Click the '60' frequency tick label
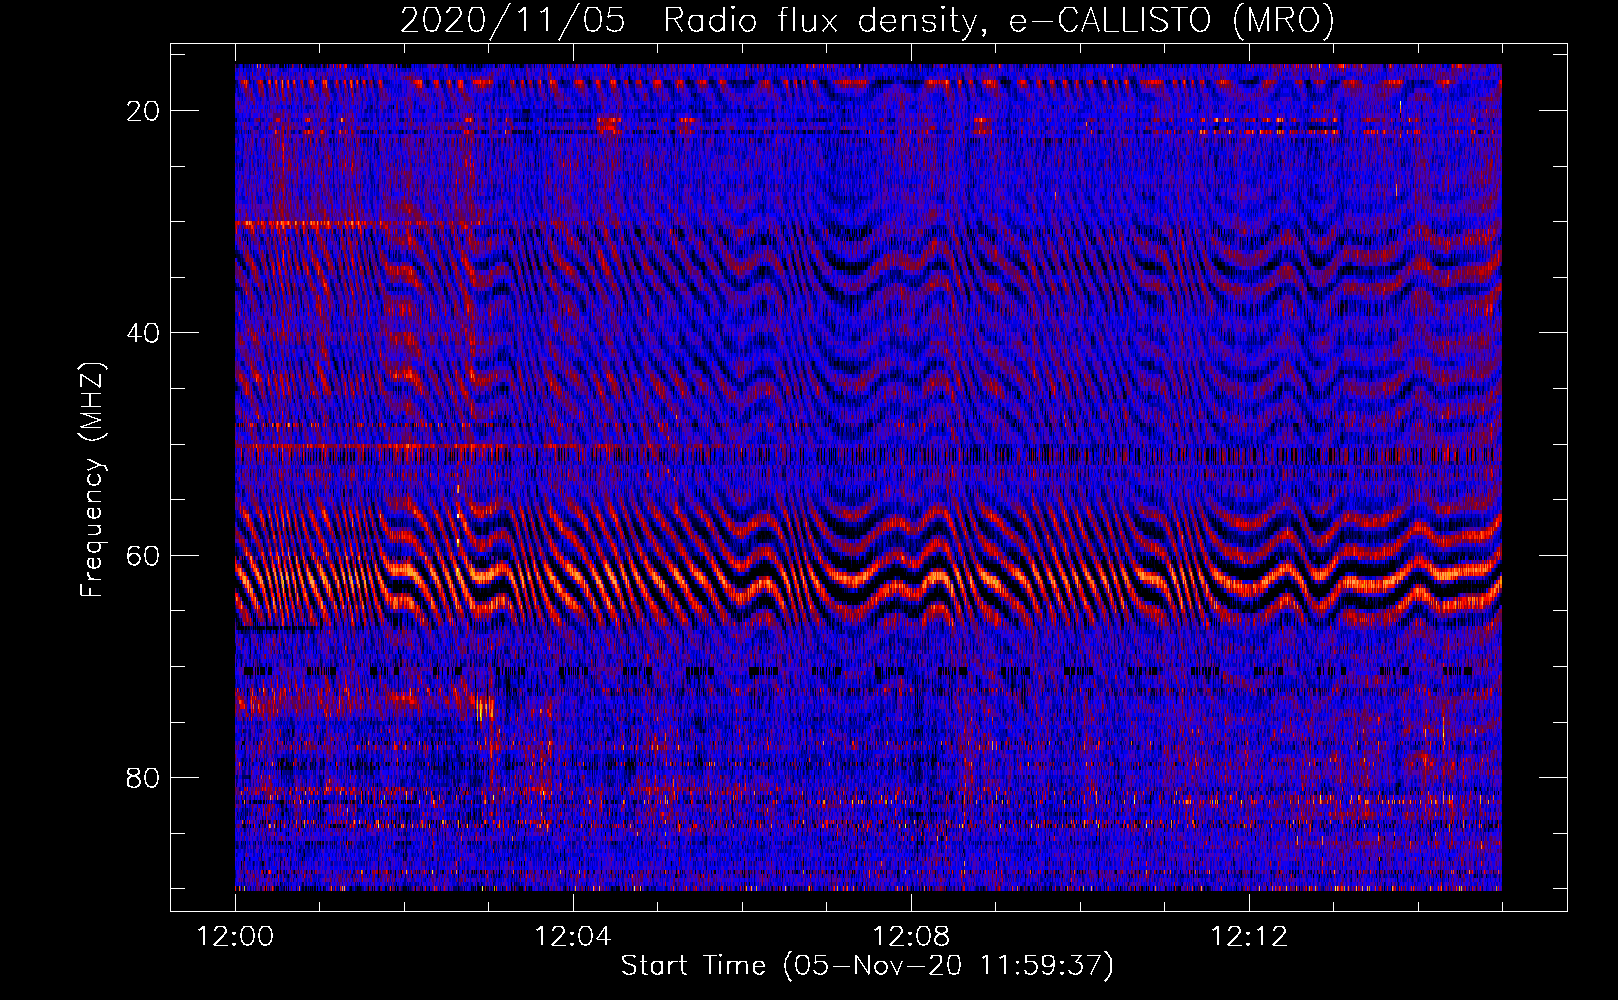1618x1000 pixels. [x=144, y=556]
